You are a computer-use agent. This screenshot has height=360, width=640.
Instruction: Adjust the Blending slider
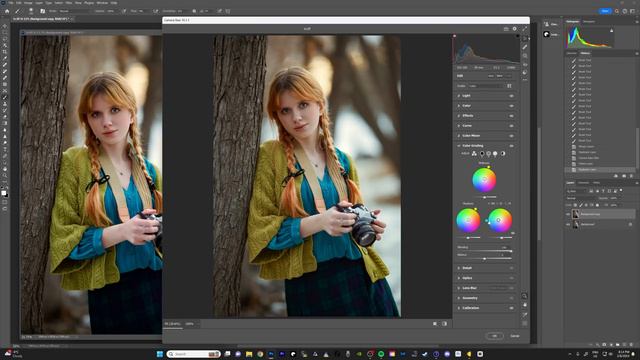pyautogui.click(x=484, y=251)
